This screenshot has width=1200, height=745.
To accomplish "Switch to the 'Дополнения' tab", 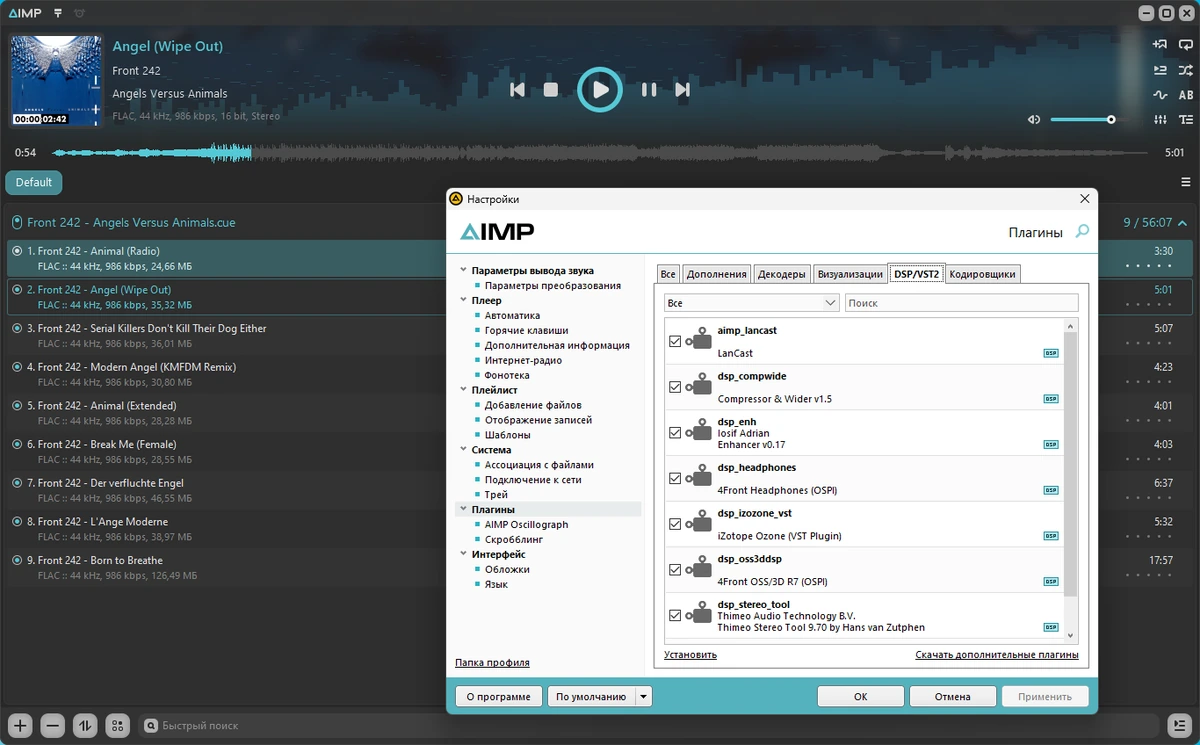I will [x=716, y=274].
